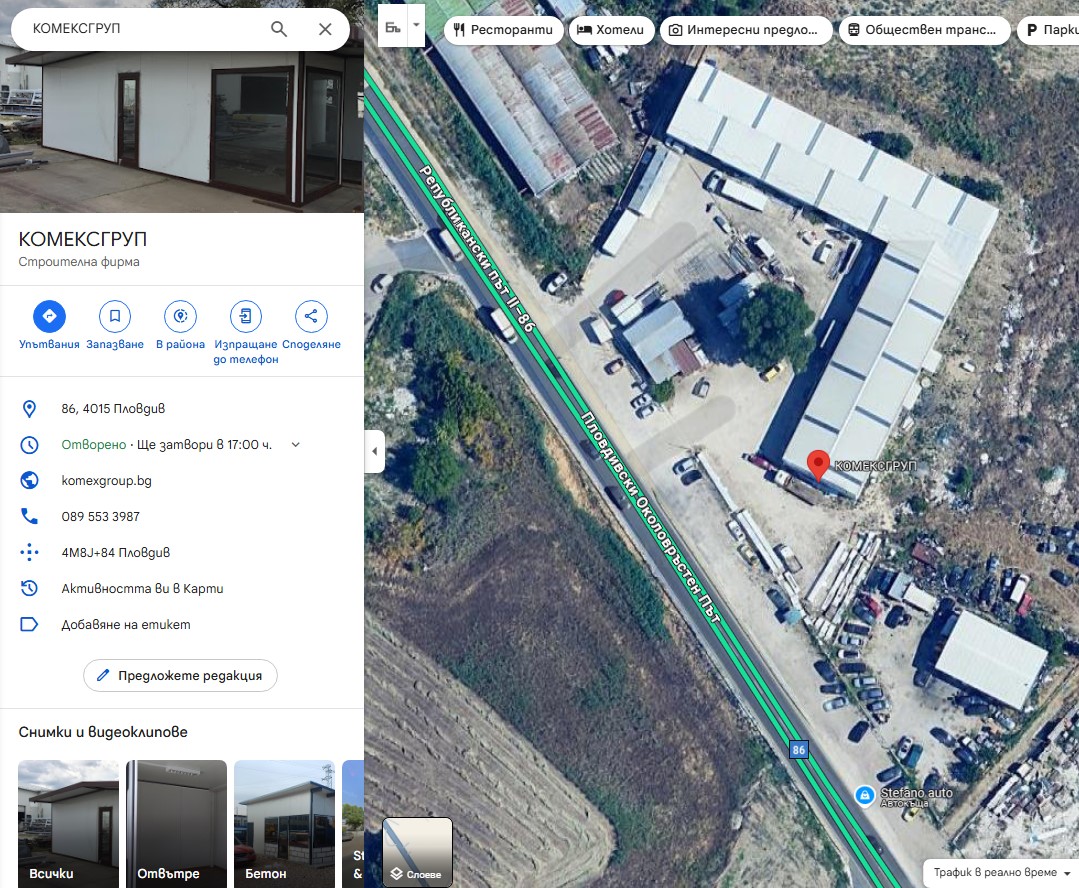Select the Обществен транспорт chip
This screenshot has height=888, width=1079.
(924, 30)
